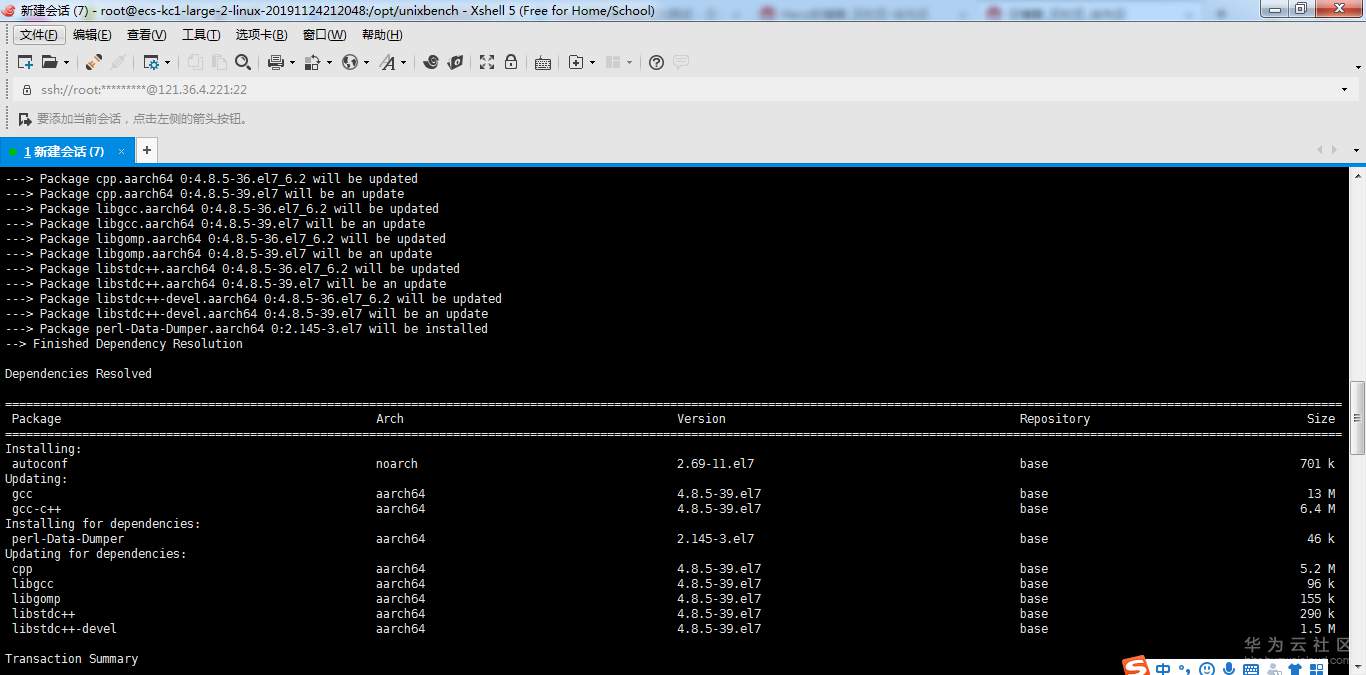The height and width of the screenshot is (675, 1366).
Task: Click the terminal vertical scrollbar thumb
Action: (x=1357, y=417)
